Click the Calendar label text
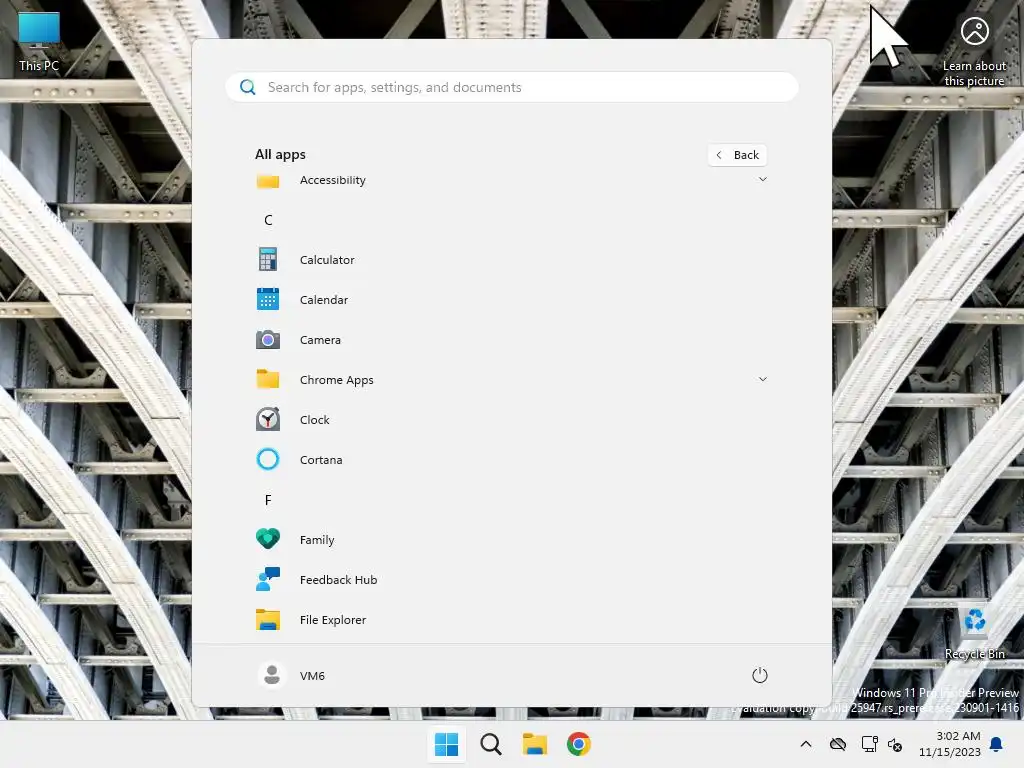This screenshot has height=768, width=1024. tap(324, 300)
